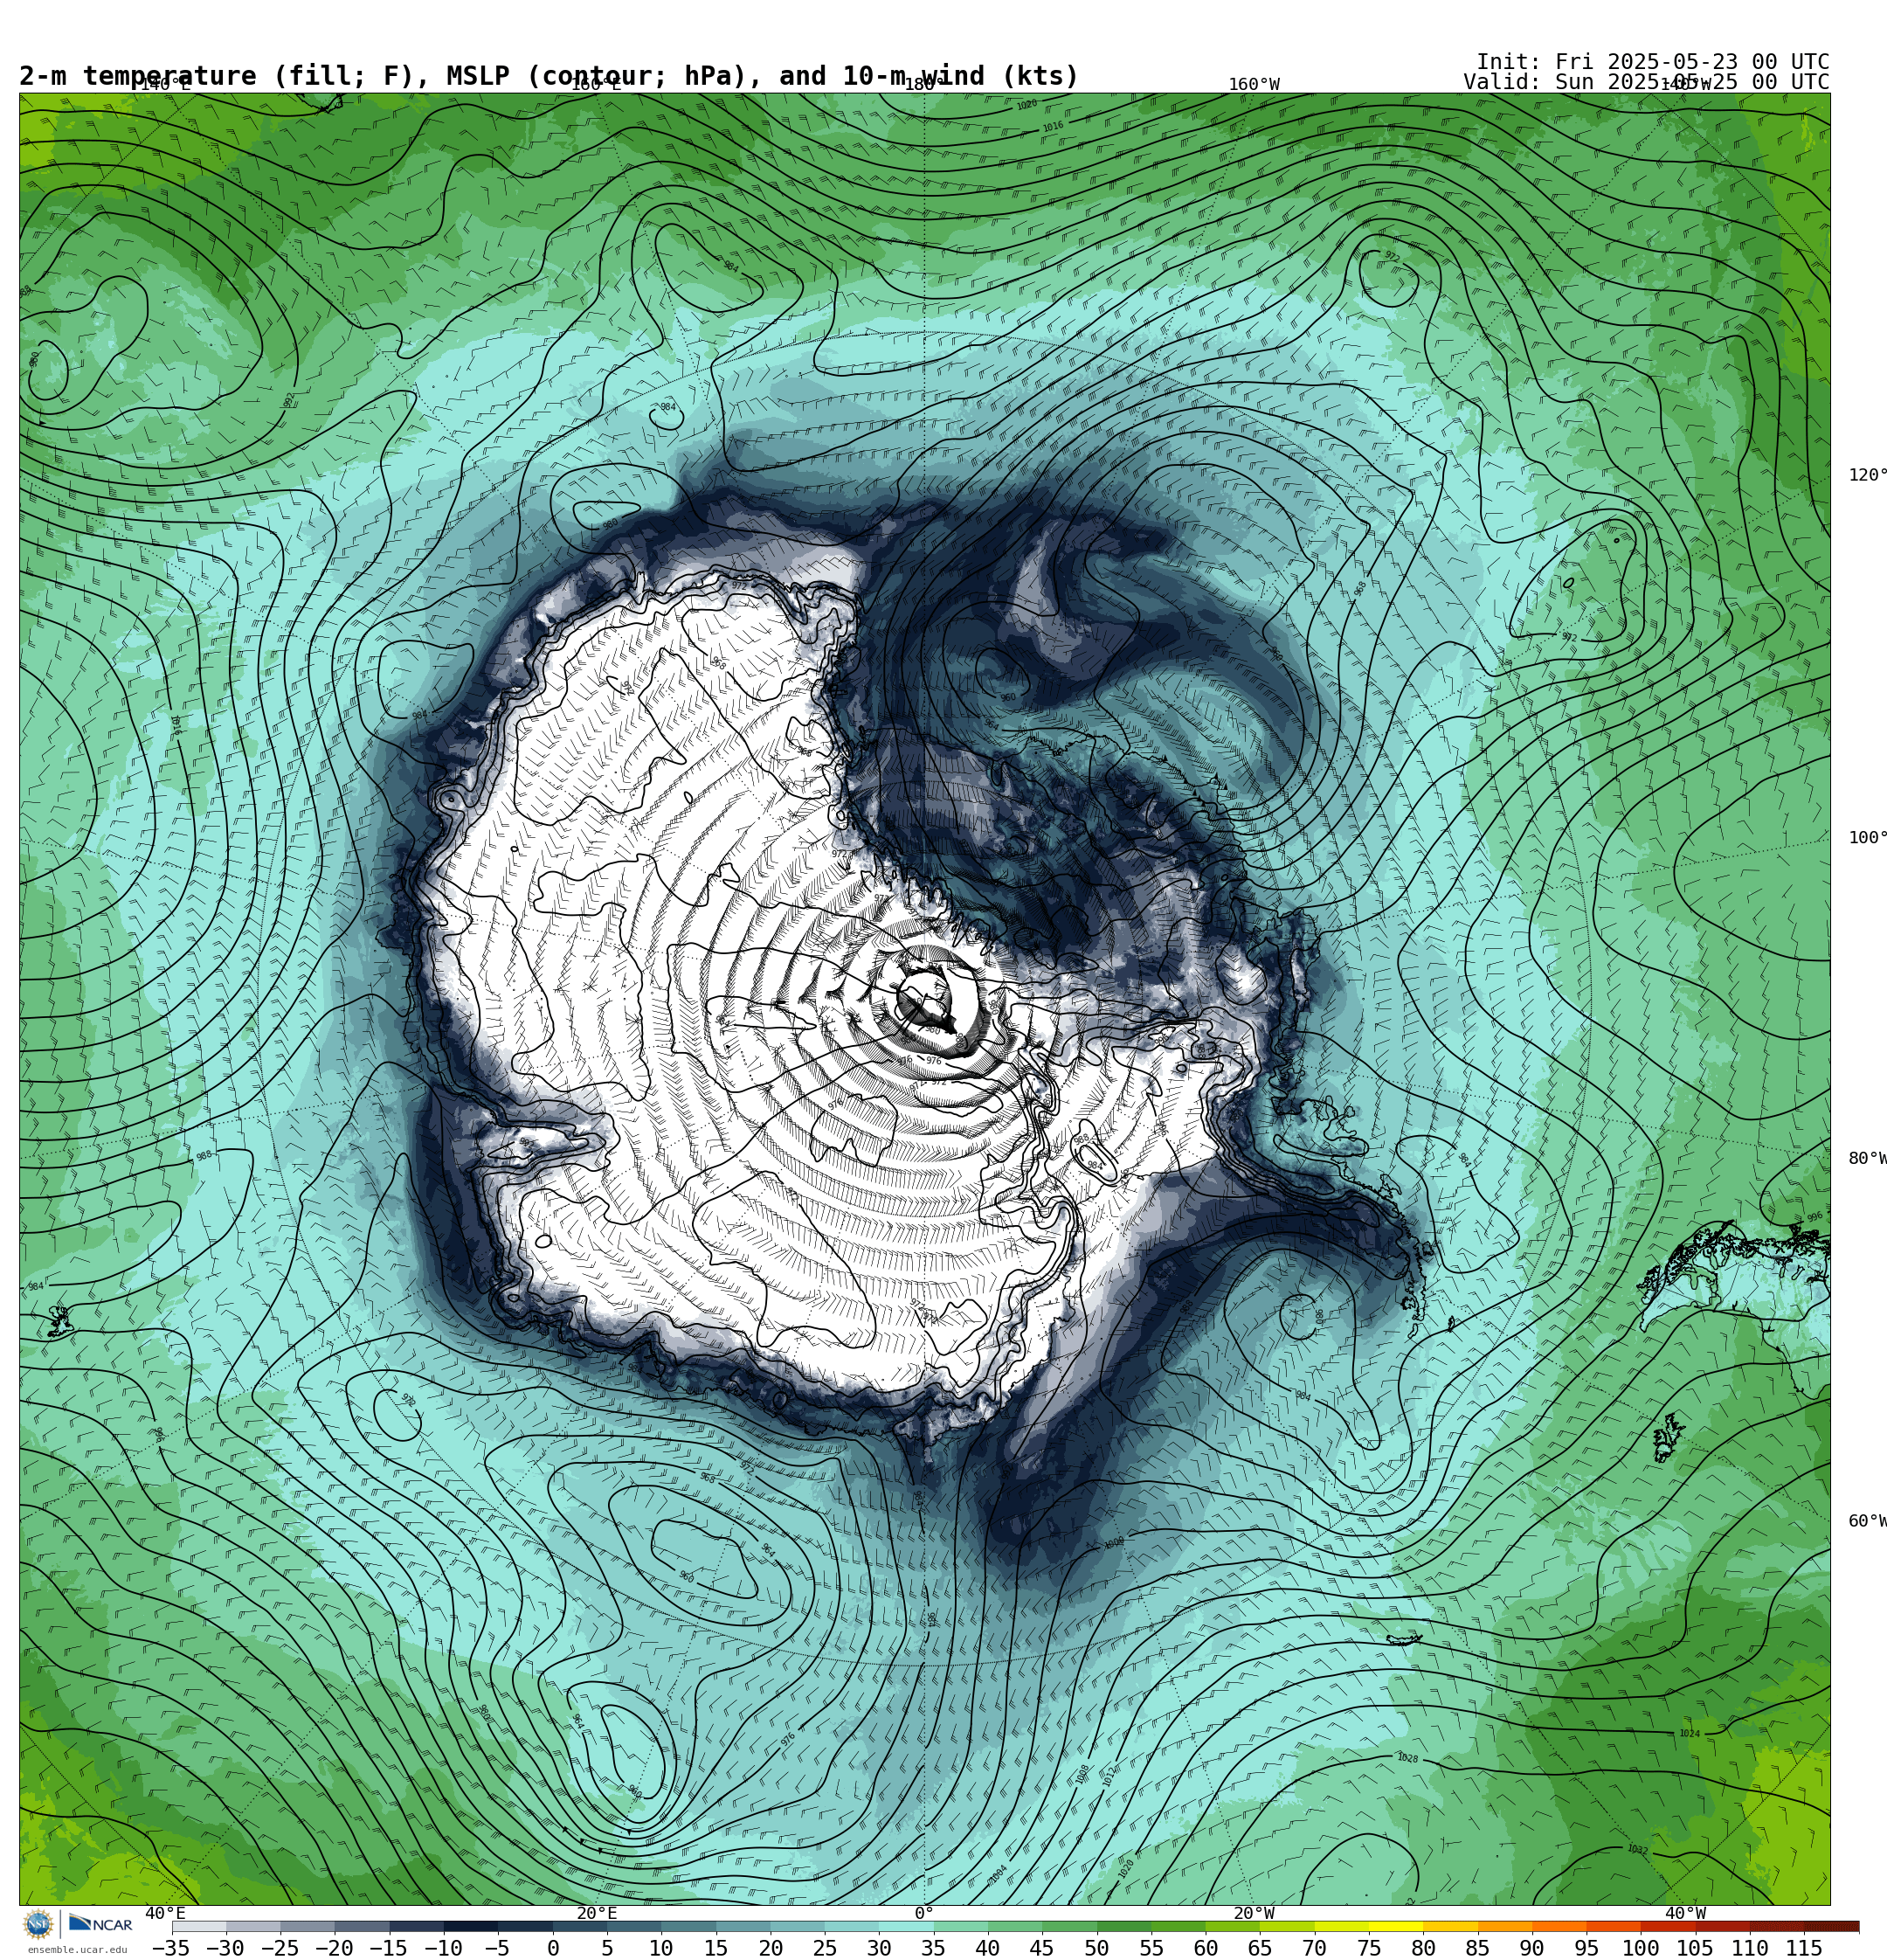Click the -20 colorbar tick label
Viewport: 1887px width, 1960px height.
tap(334, 1948)
